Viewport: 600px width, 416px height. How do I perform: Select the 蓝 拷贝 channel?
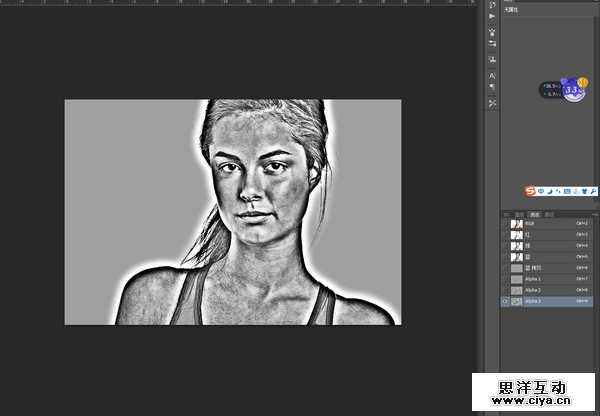click(x=540, y=268)
